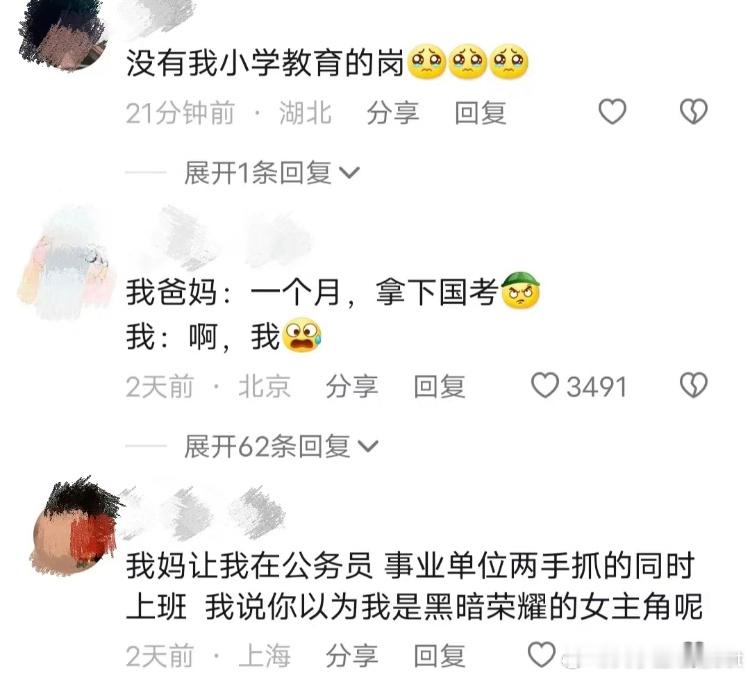The image size is (750, 677).
Task: Expand the 展开1条回复 replies
Action: click(x=271, y=173)
